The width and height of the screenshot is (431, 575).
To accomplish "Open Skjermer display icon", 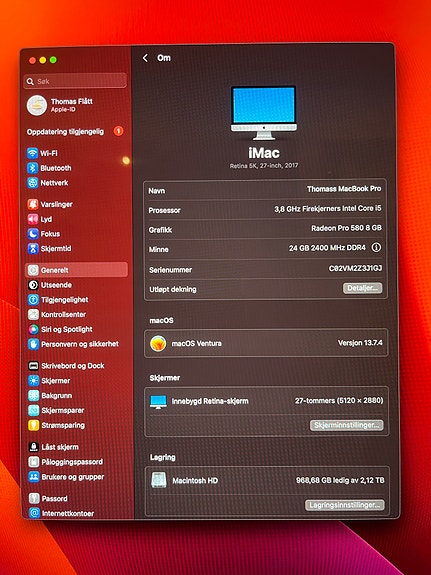I will pos(33,381).
